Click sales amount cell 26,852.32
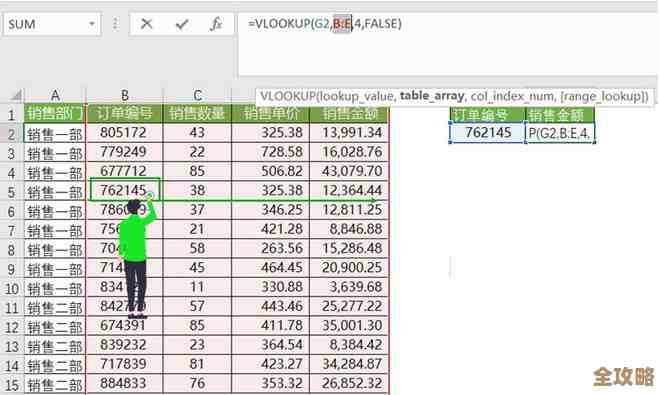The image size is (660, 395). coord(349,384)
